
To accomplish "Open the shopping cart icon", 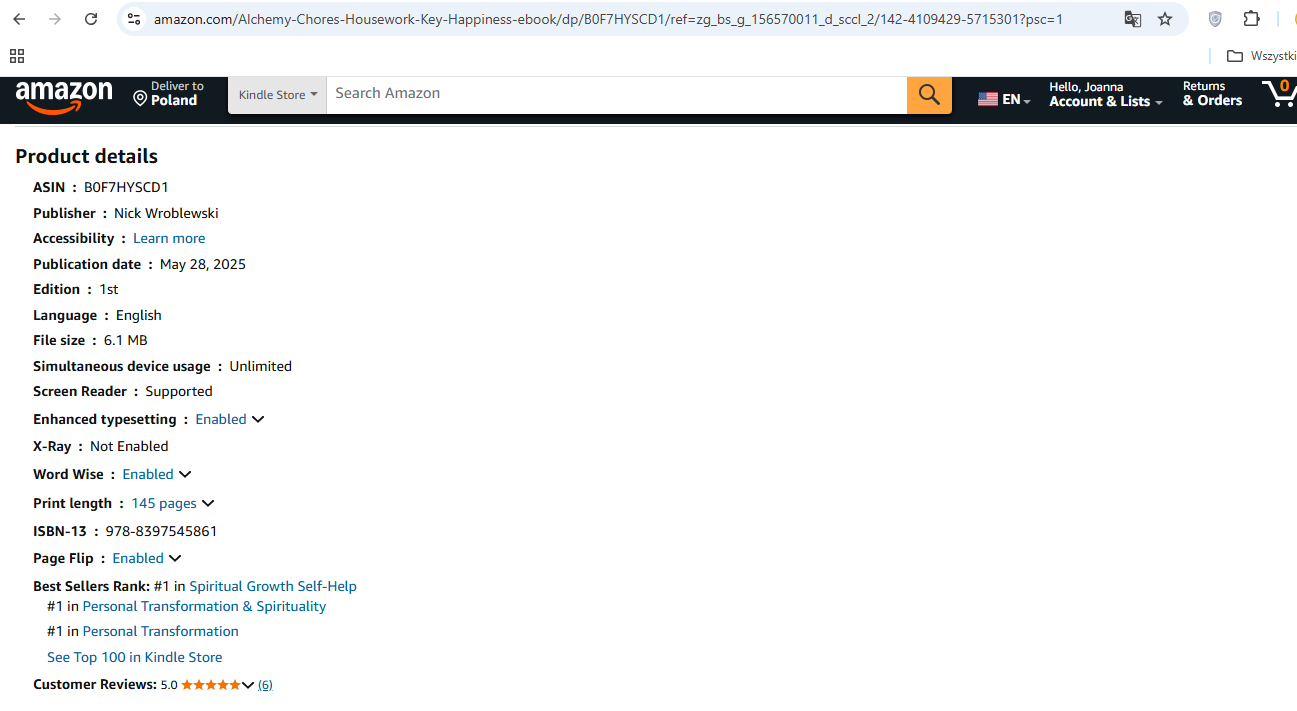I will (1278, 94).
